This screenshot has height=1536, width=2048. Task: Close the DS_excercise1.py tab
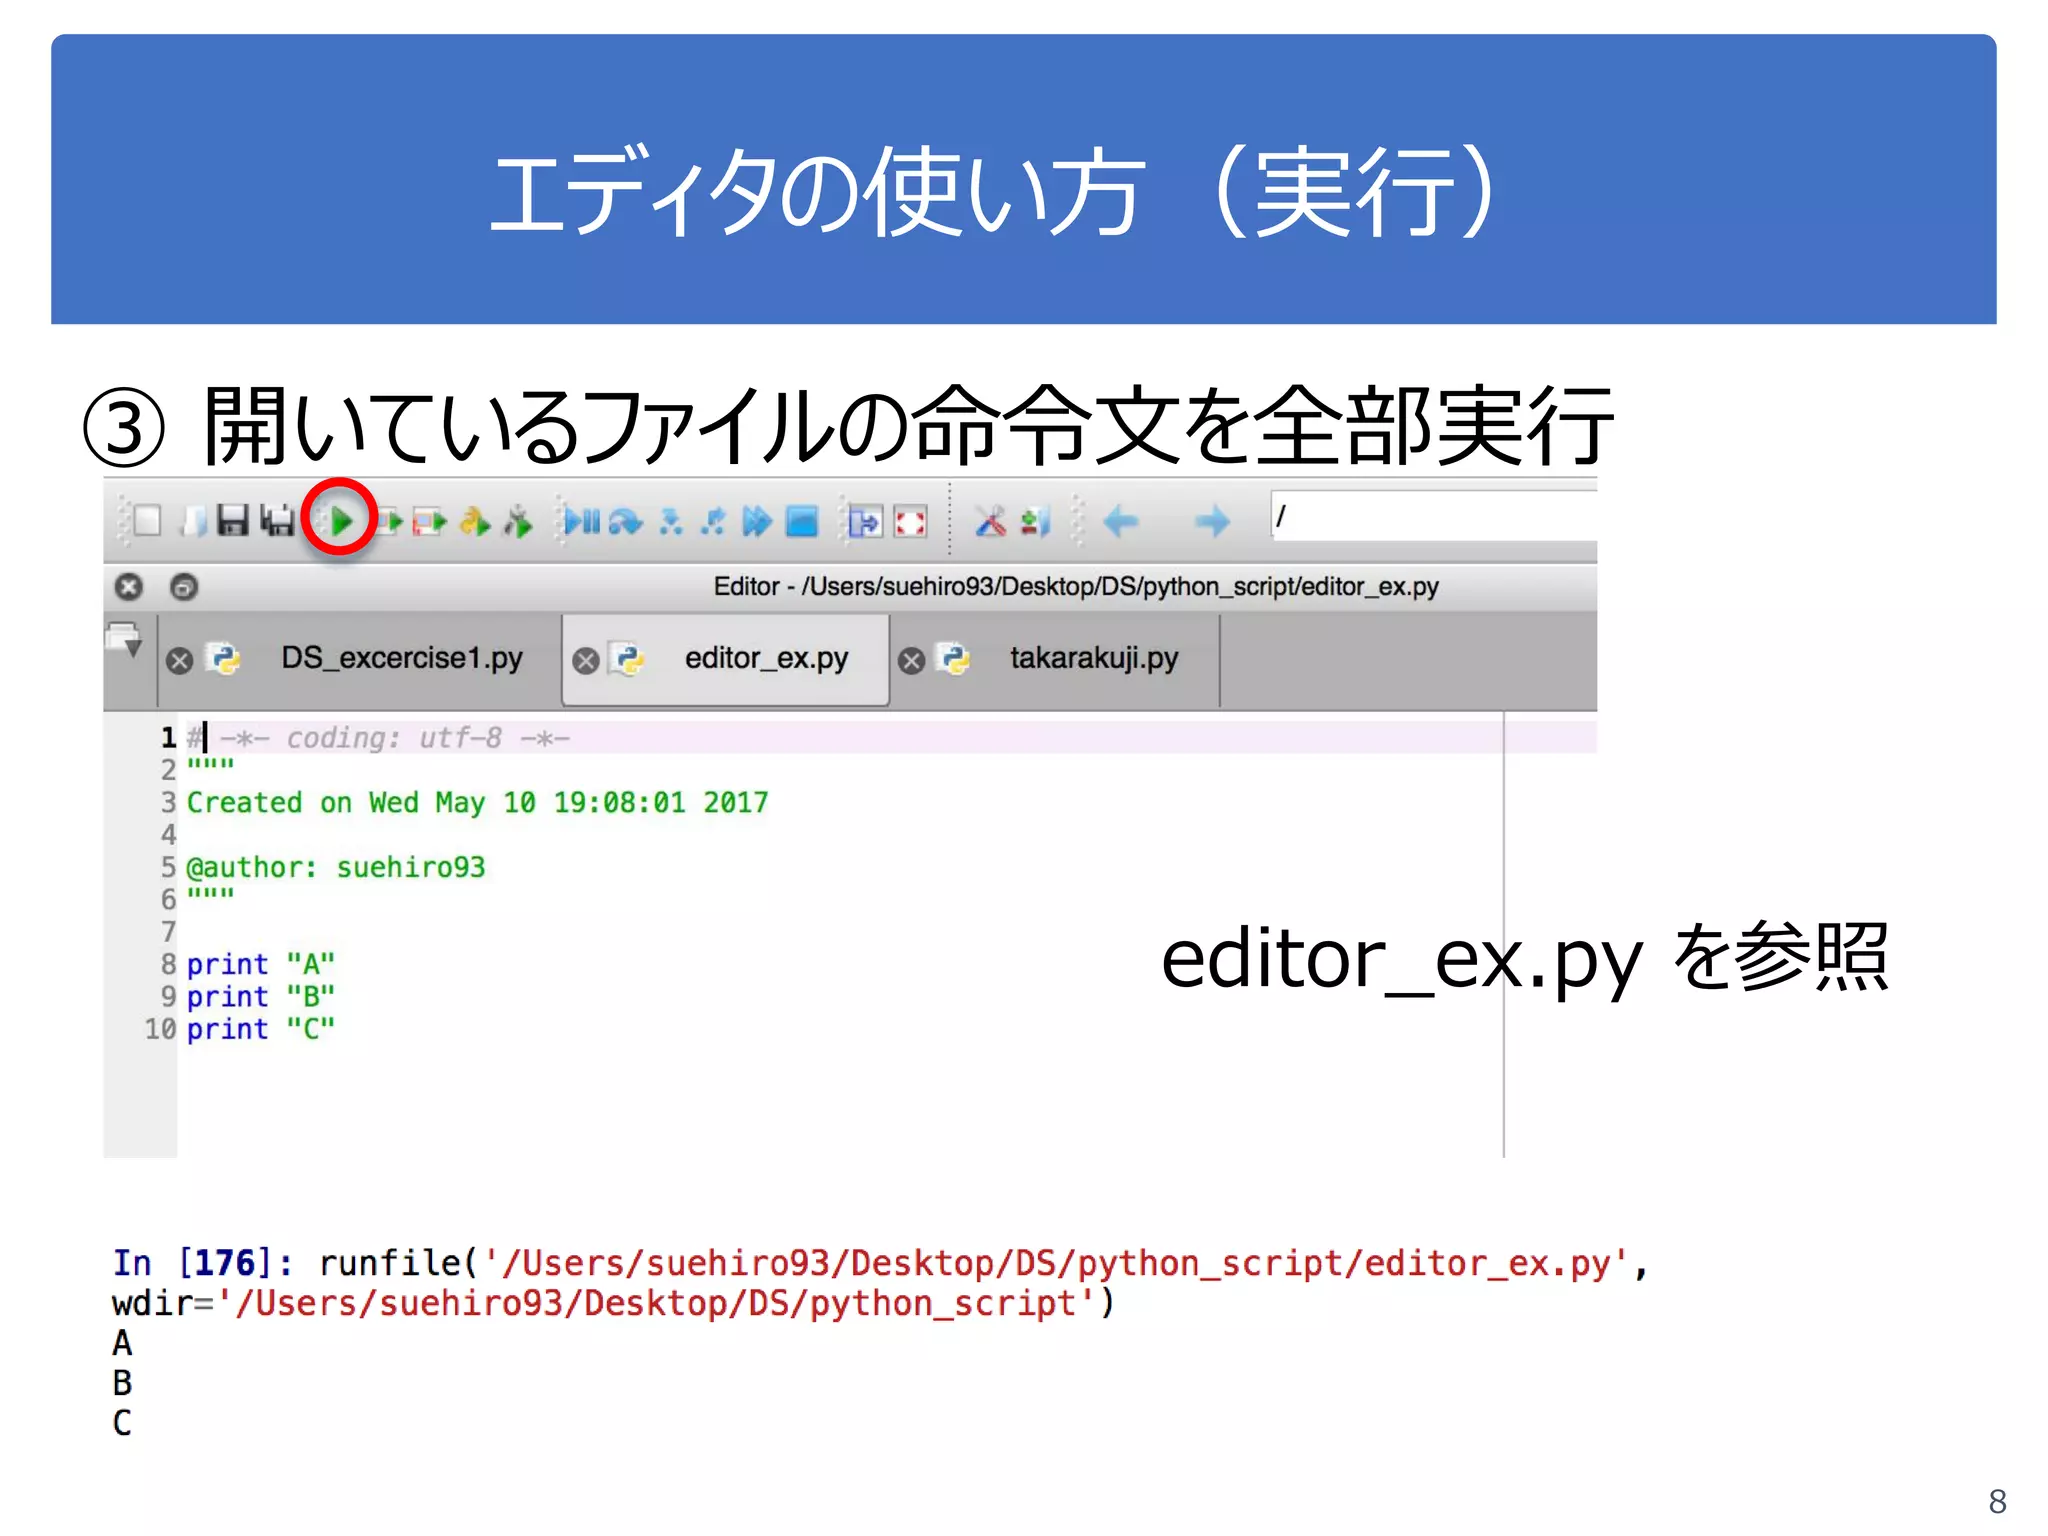[x=180, y=661]
